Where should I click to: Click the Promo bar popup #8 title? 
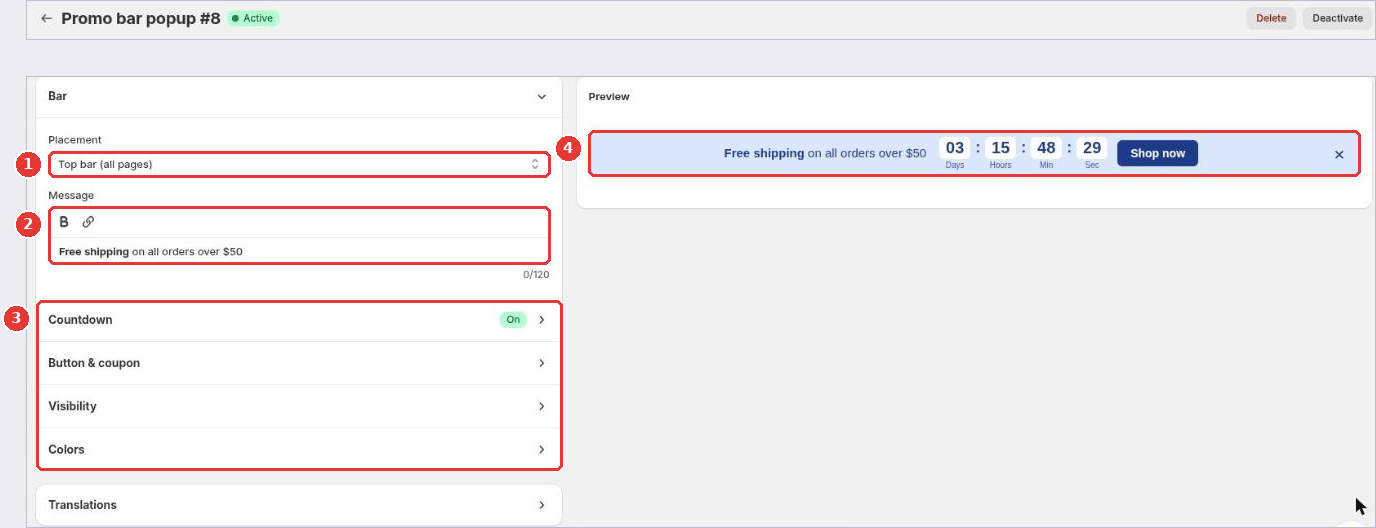click(x=140, y=18)
